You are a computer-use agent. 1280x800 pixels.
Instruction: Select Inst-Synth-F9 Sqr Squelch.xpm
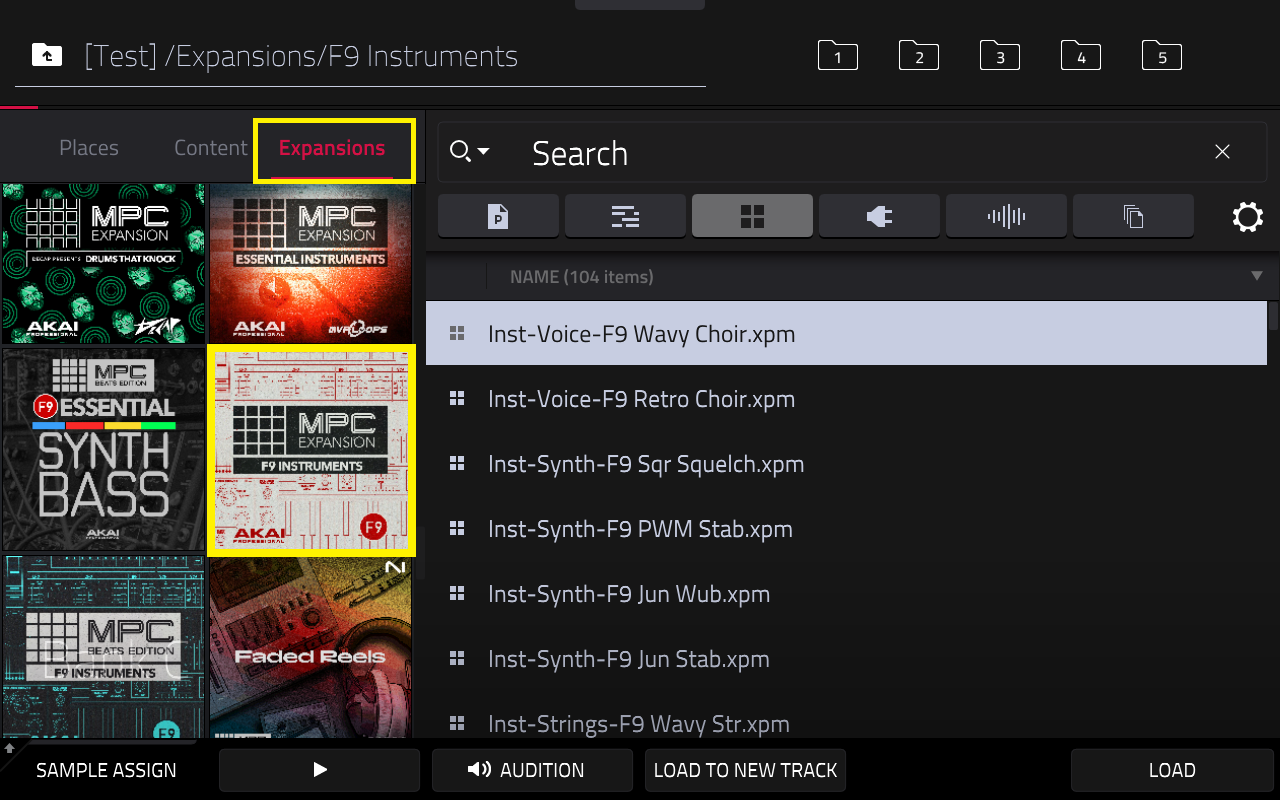pyautogui.click(x=846, y=463)
